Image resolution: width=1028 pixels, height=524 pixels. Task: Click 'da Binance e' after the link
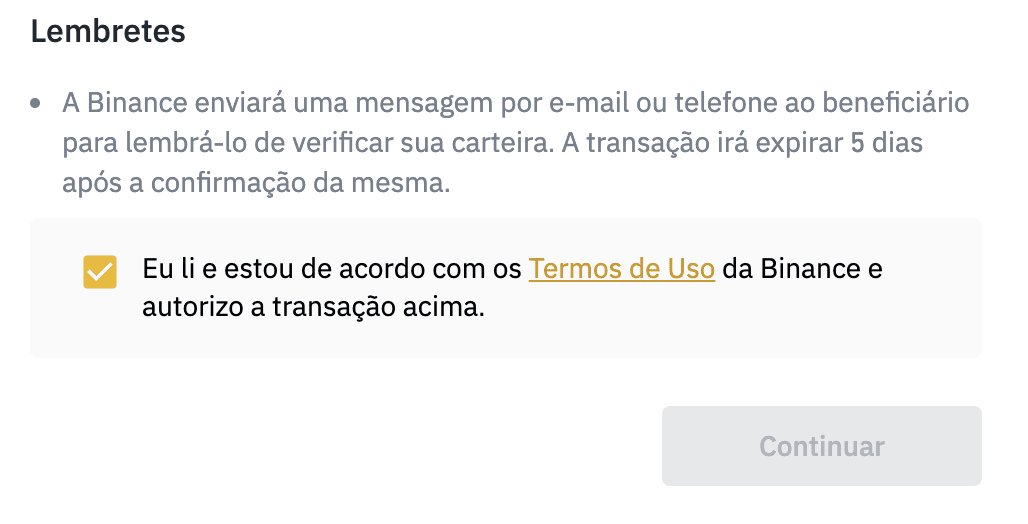pos(802,269)
